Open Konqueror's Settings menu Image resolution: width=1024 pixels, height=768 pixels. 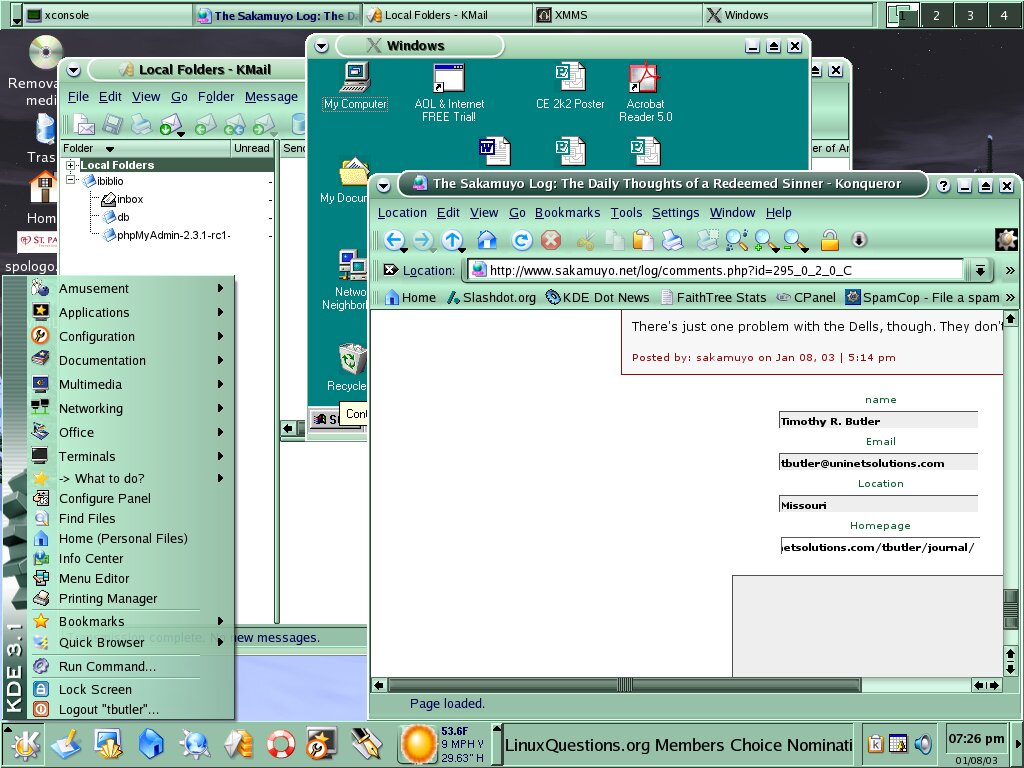coord(675,213)
